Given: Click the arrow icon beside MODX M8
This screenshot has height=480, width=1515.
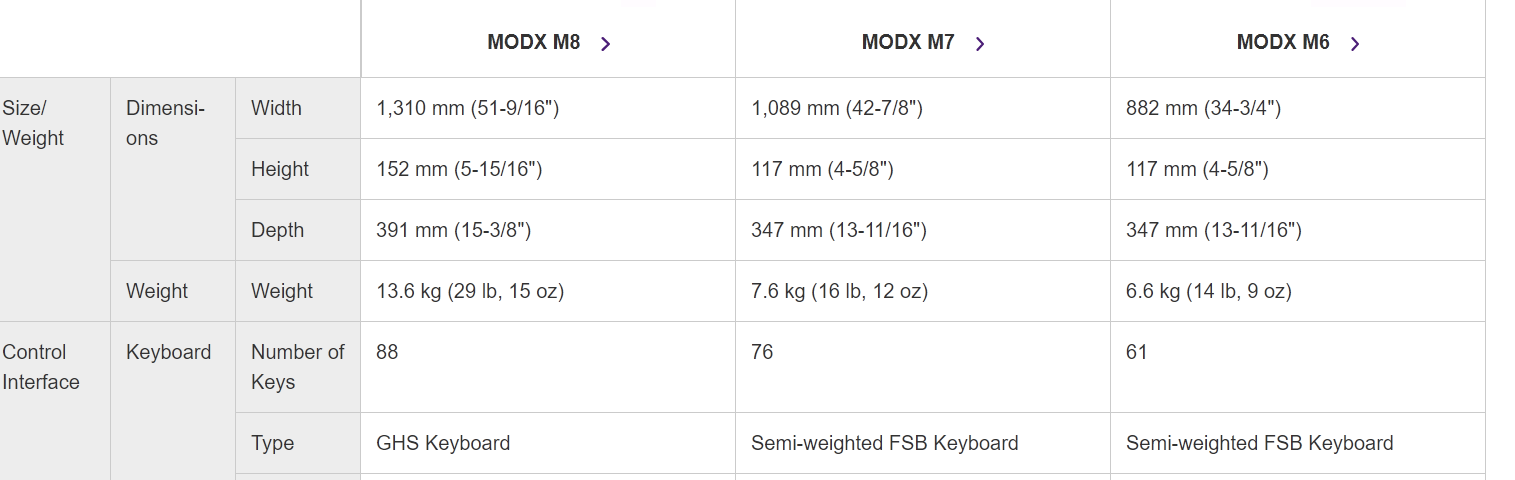Looking at the screenshot, I should click(x=605, y=44).
